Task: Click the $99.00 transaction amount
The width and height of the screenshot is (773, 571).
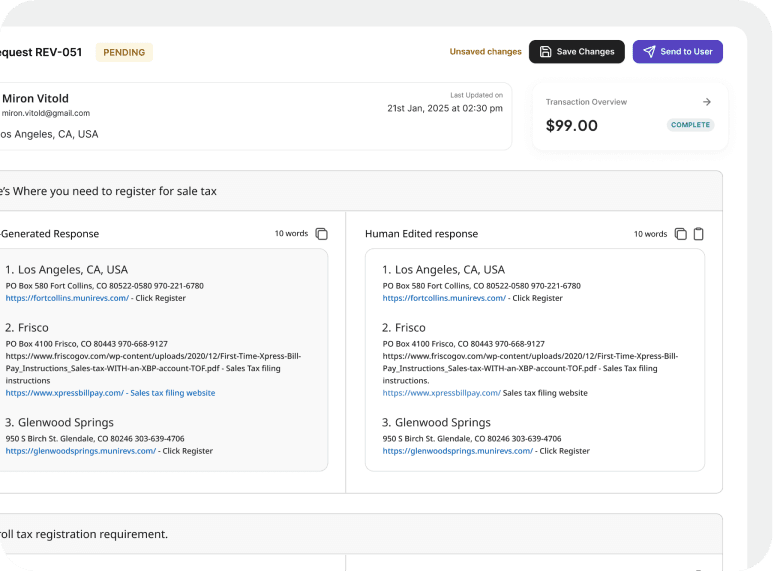Action: click(x=571, y=126)
